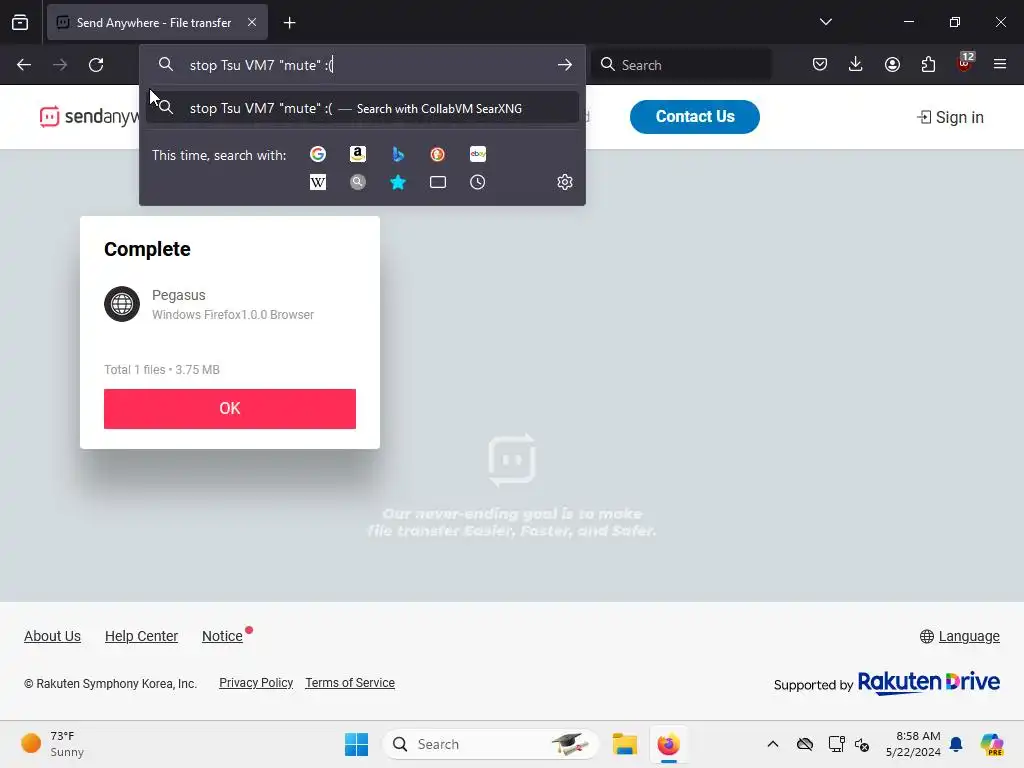This screenshot has height=768, width=1024.
Task: Search in Bookmarks via star icon
Action: [x=398, y=182]
